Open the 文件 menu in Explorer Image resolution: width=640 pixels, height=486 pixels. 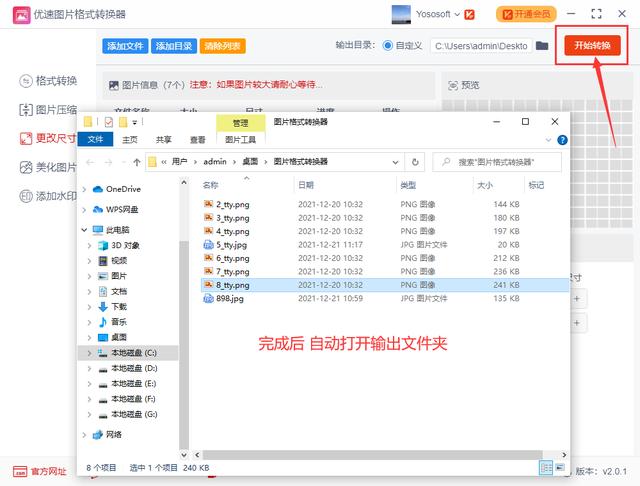coord(95,140)
